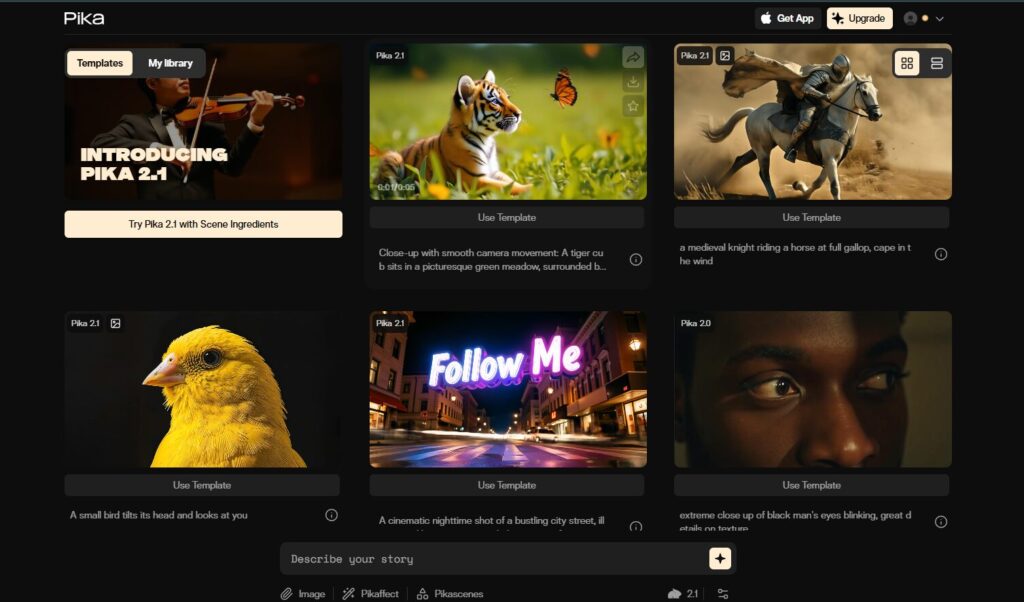
Task: Click the Describe your story input field
Action: [493, 559]
